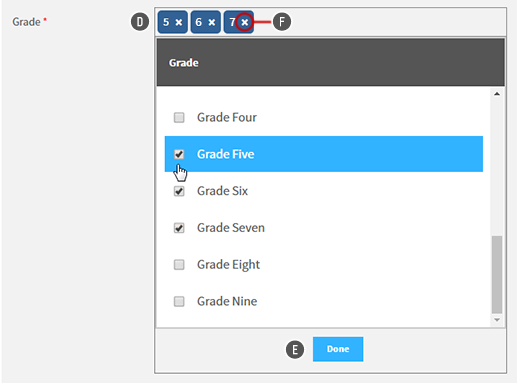
Task: Uncheck the Grade Seven checkbox
Action: tap(179, 228)
